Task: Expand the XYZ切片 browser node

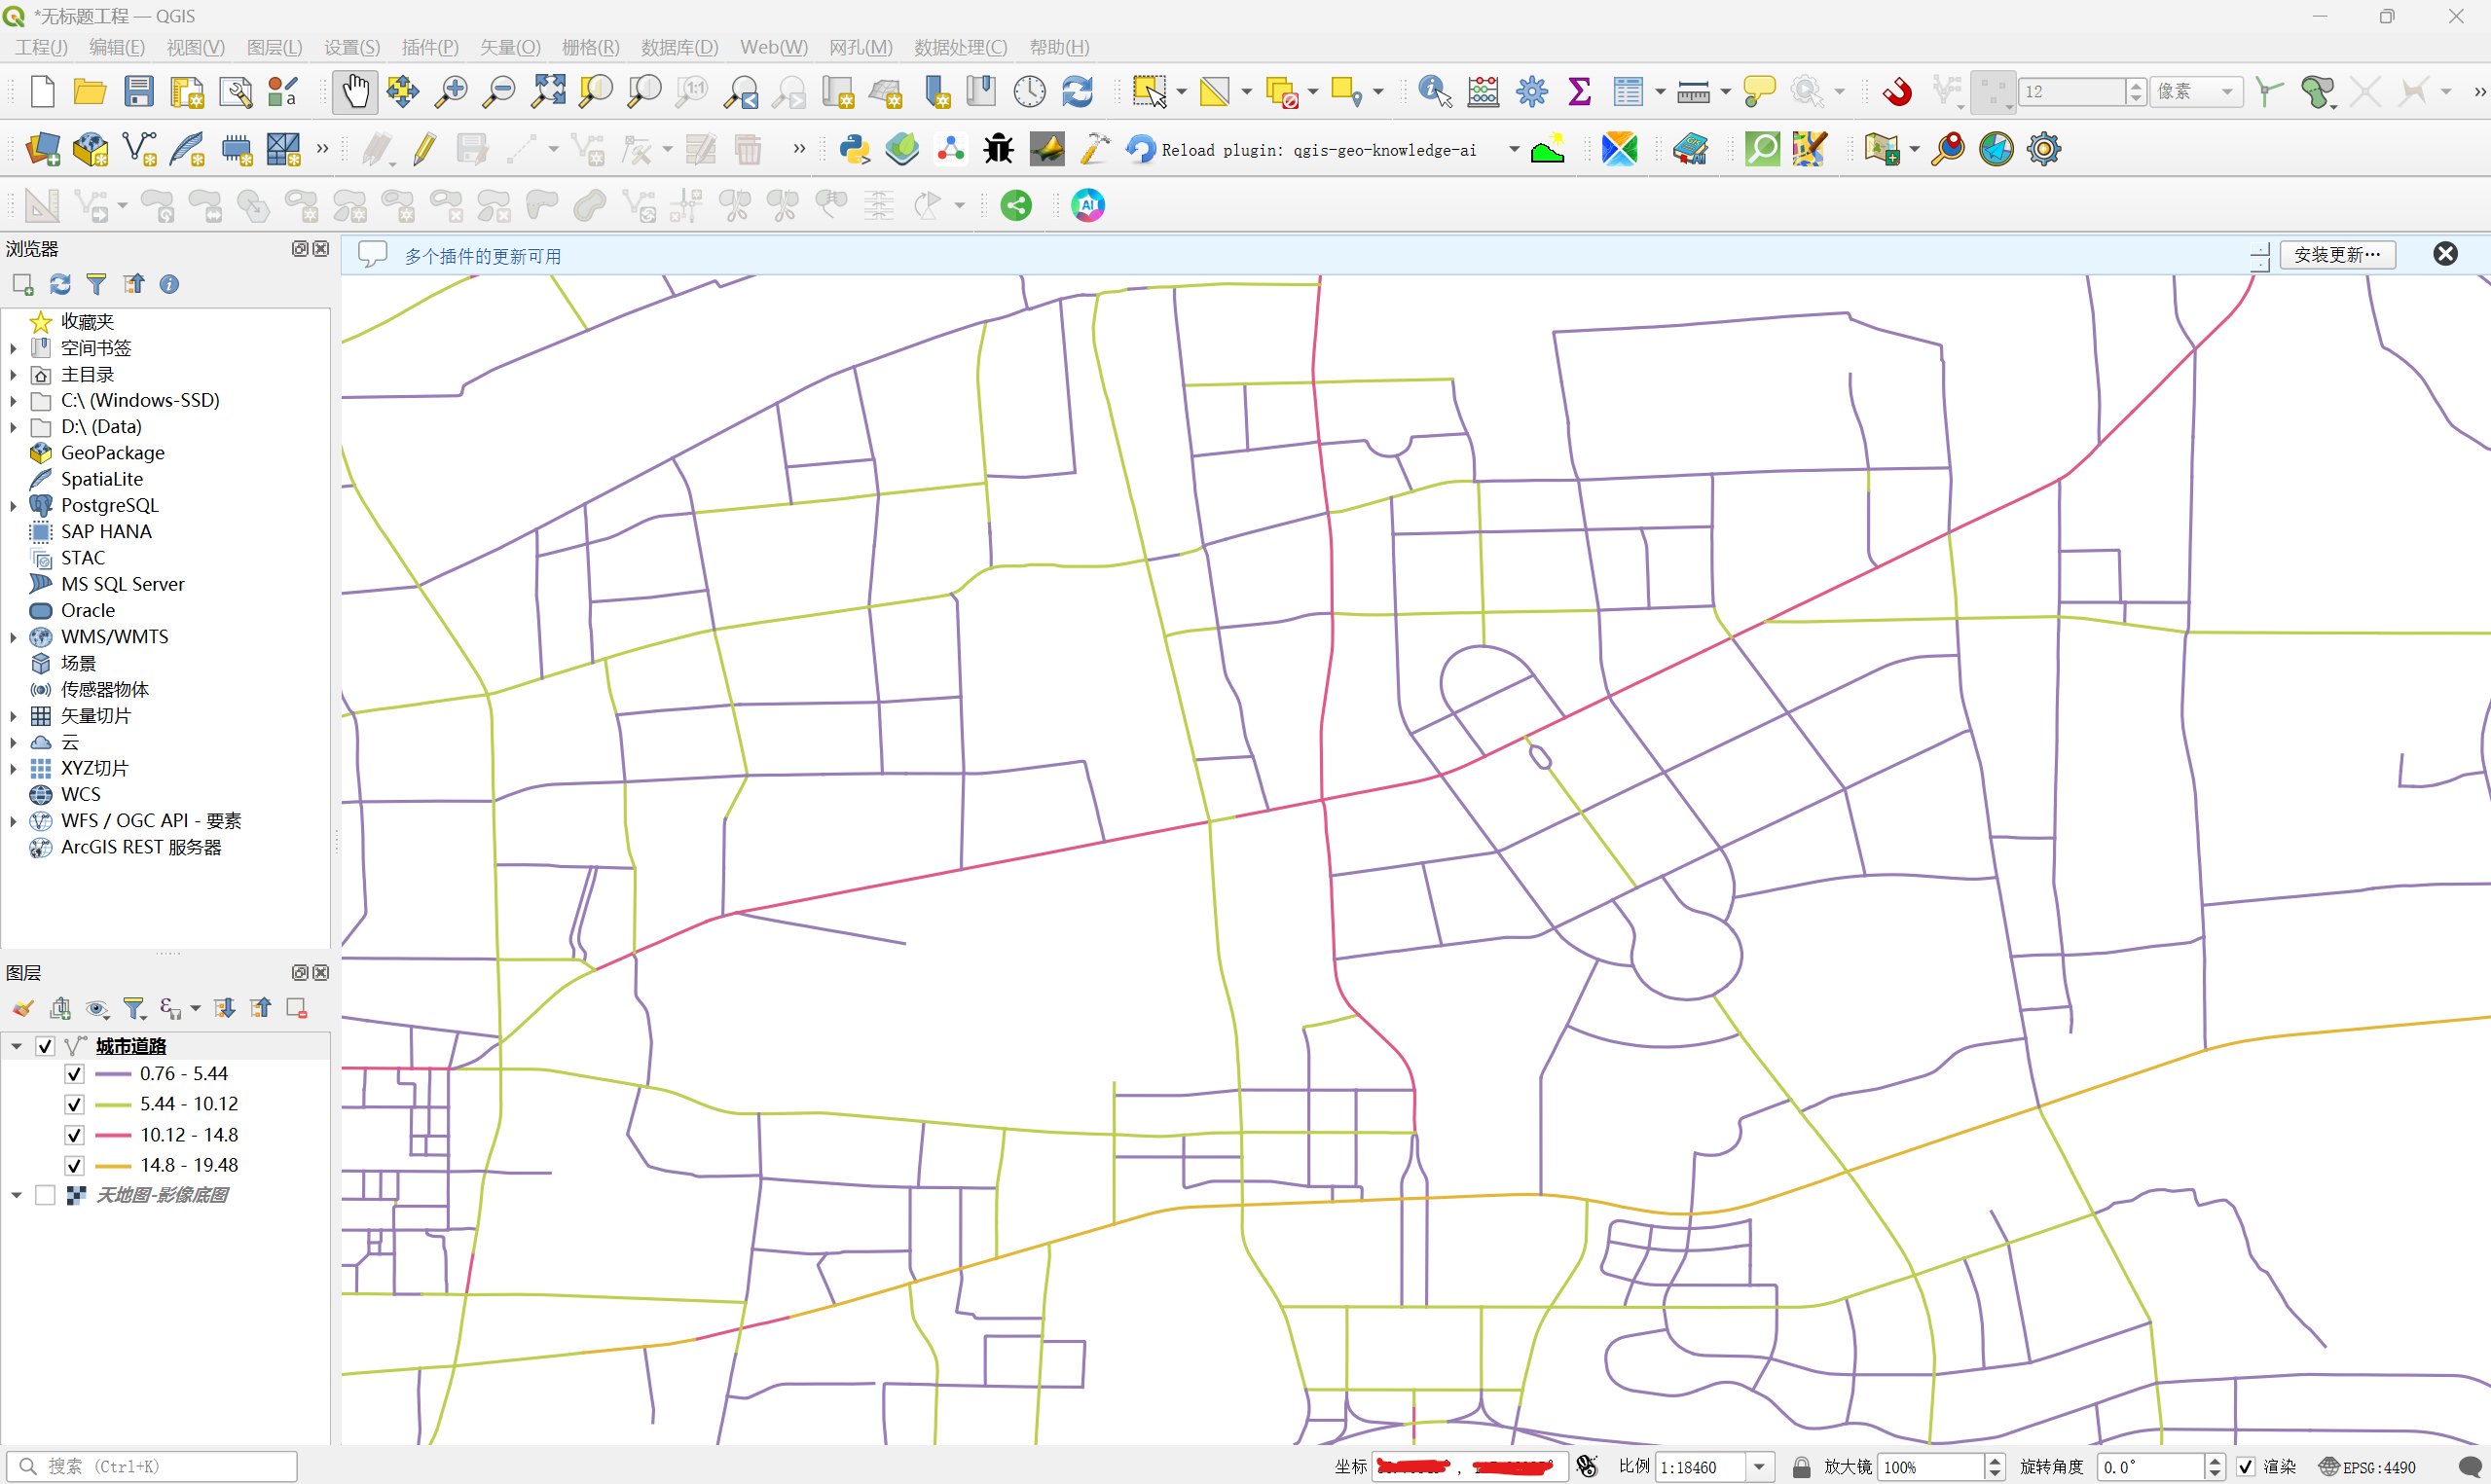Action: (13, 769)
